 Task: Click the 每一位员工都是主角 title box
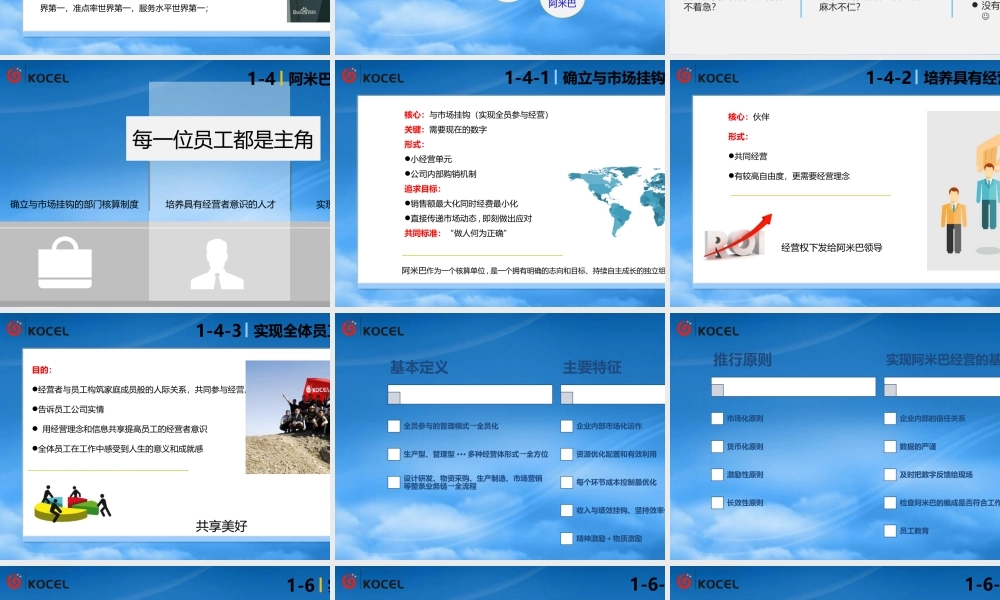pyautogui.click(x=223, y=138)
